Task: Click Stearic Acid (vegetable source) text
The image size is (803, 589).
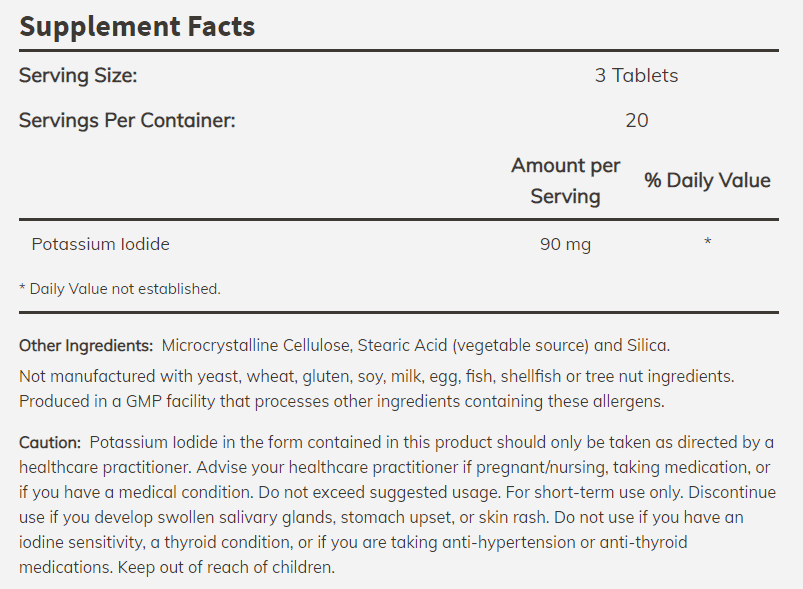Action: pyautogui.click(x=473, y=346)
